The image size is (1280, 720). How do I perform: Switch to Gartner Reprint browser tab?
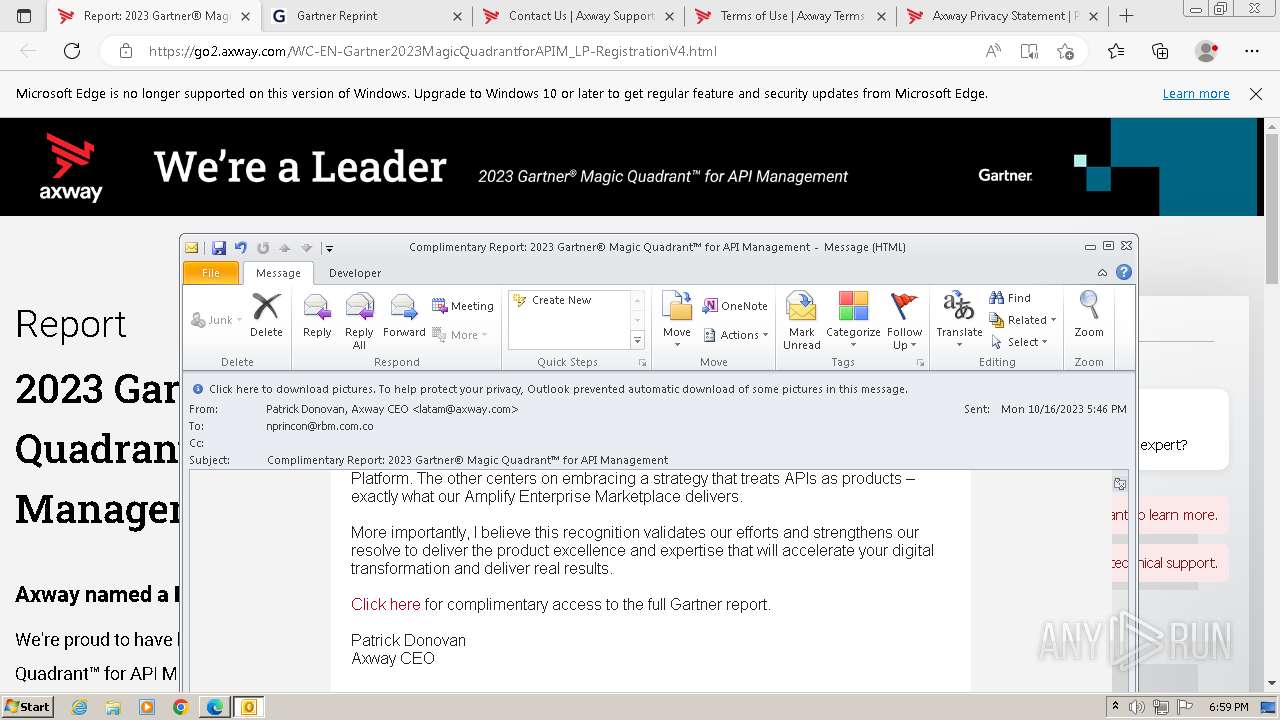click(x=364, y=16)
